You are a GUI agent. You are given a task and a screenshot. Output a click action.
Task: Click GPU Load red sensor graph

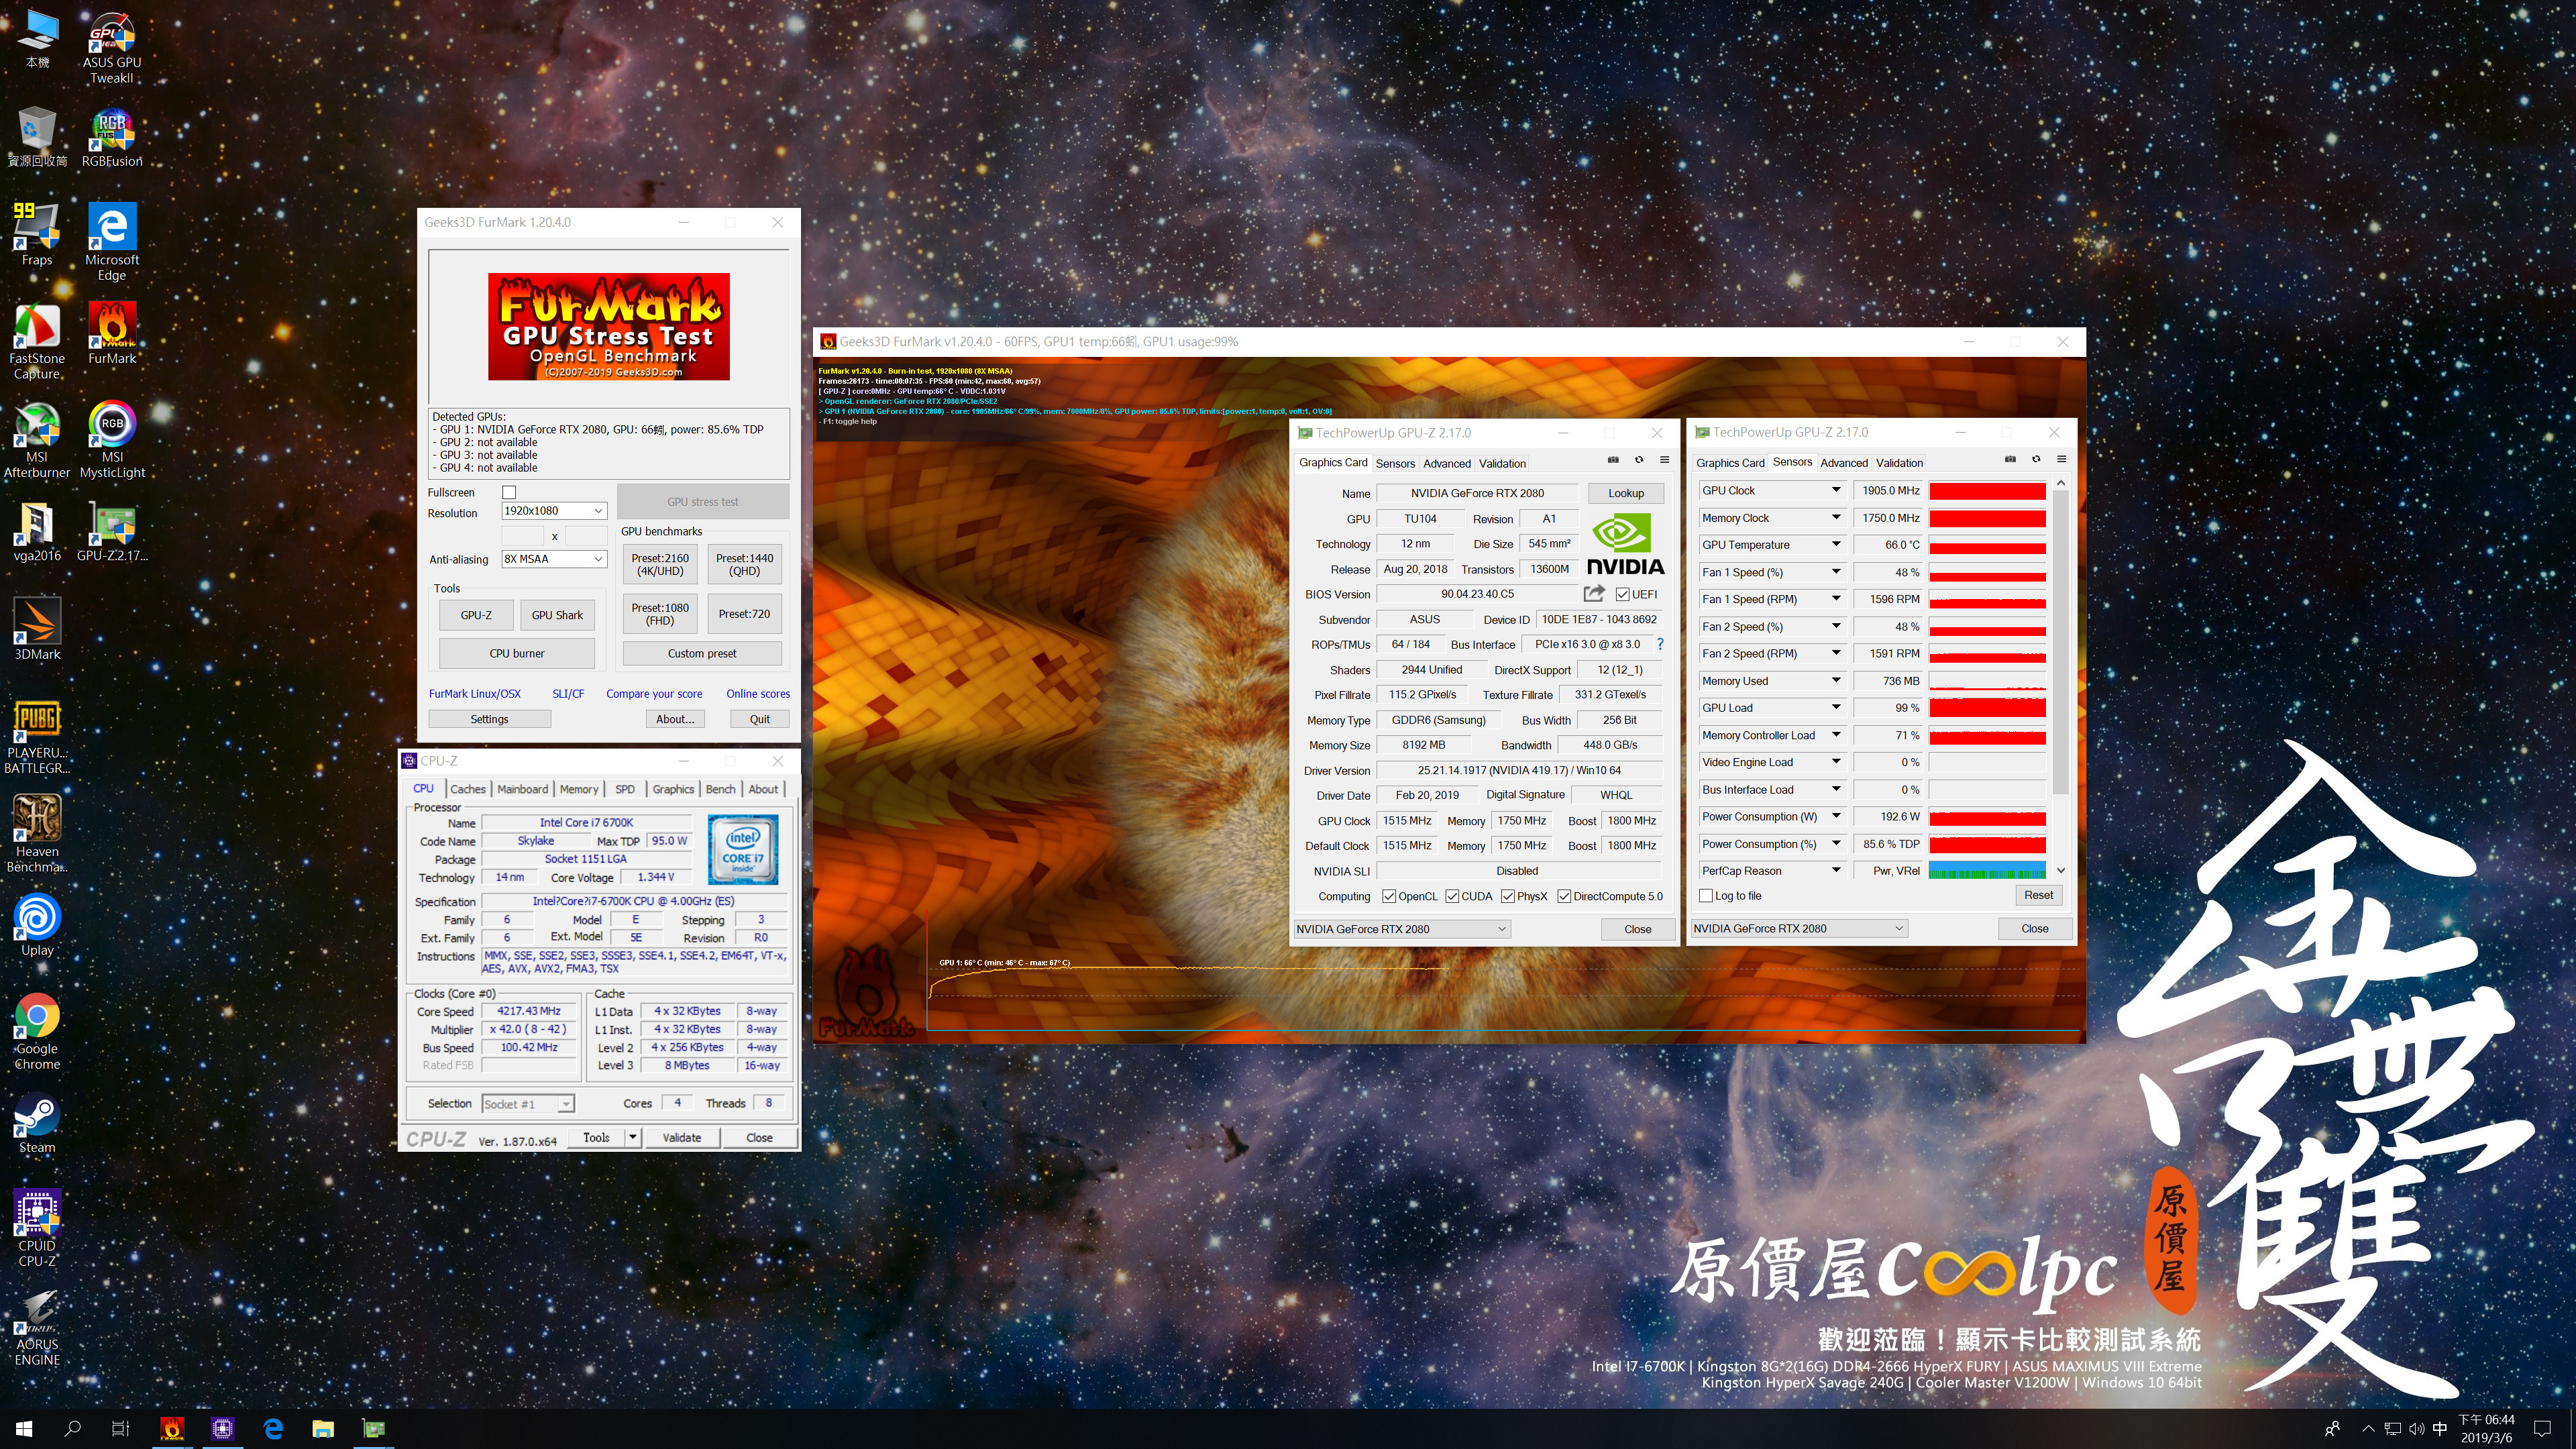[1987, 708]
